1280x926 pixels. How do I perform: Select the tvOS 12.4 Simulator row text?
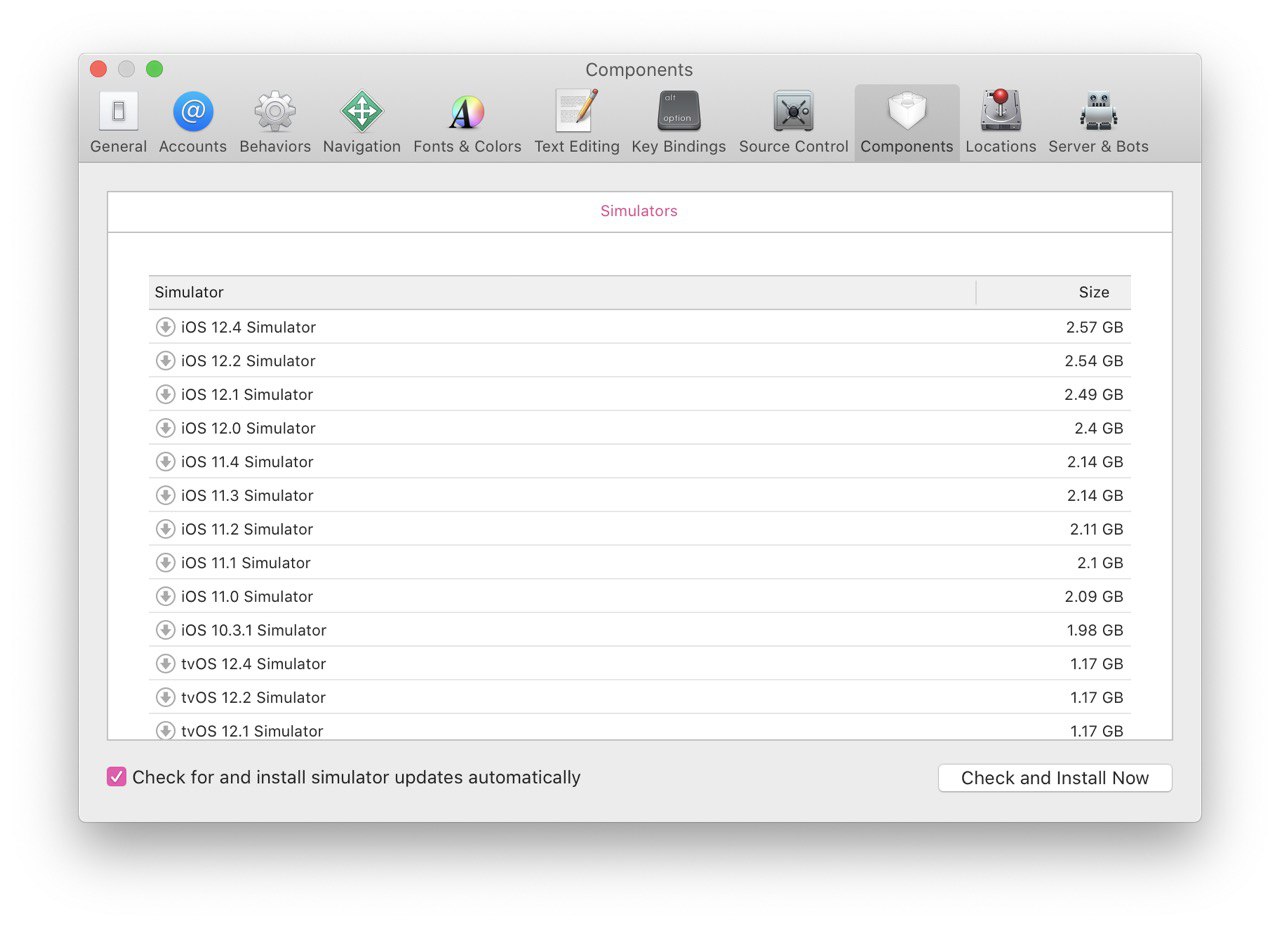tap(254, 664)
